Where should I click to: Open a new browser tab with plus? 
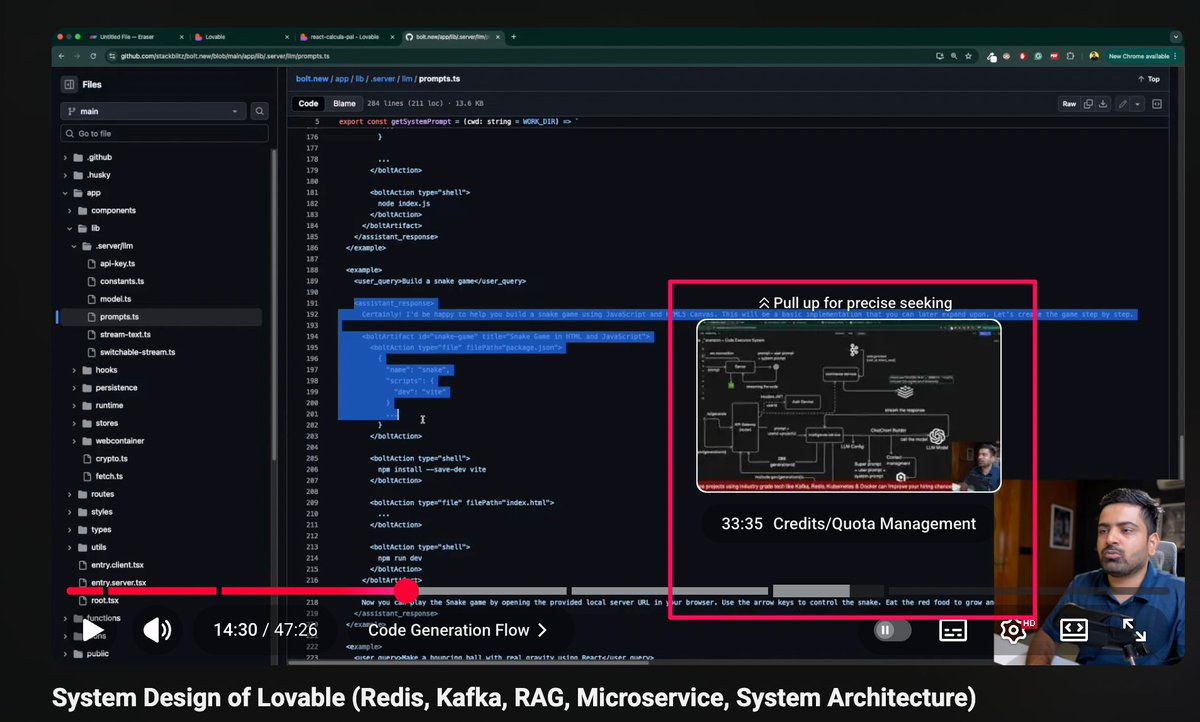[514, 36]
